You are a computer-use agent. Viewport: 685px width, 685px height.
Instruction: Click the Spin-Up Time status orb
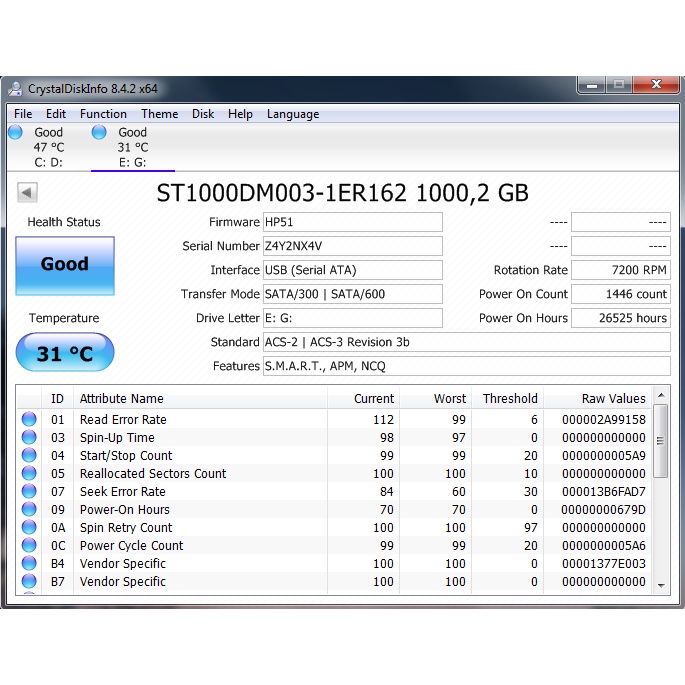[x=29, y=438]
